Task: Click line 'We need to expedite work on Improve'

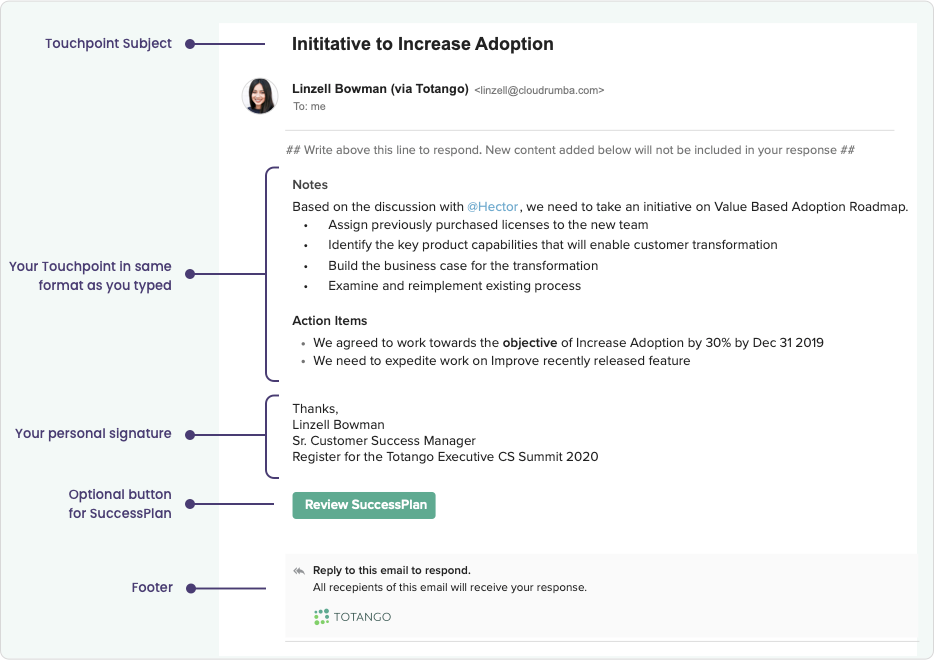Action: (x=502, y=361)
